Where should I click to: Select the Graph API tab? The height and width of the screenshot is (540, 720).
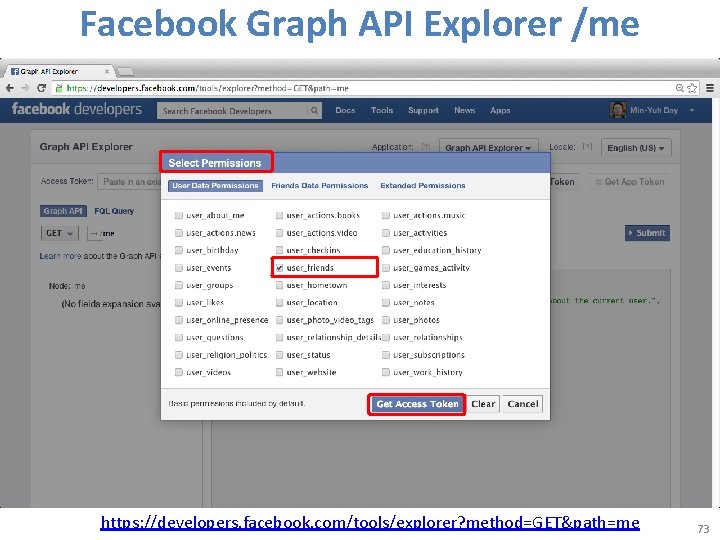(63, 211)
